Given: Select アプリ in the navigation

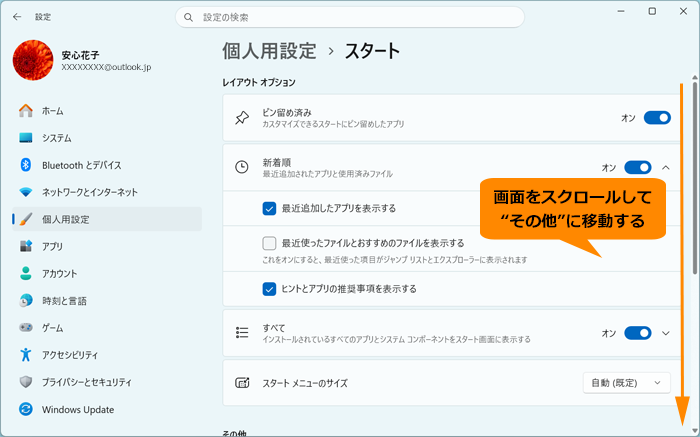Looking at the screenshot, I should tap(107, 246).
